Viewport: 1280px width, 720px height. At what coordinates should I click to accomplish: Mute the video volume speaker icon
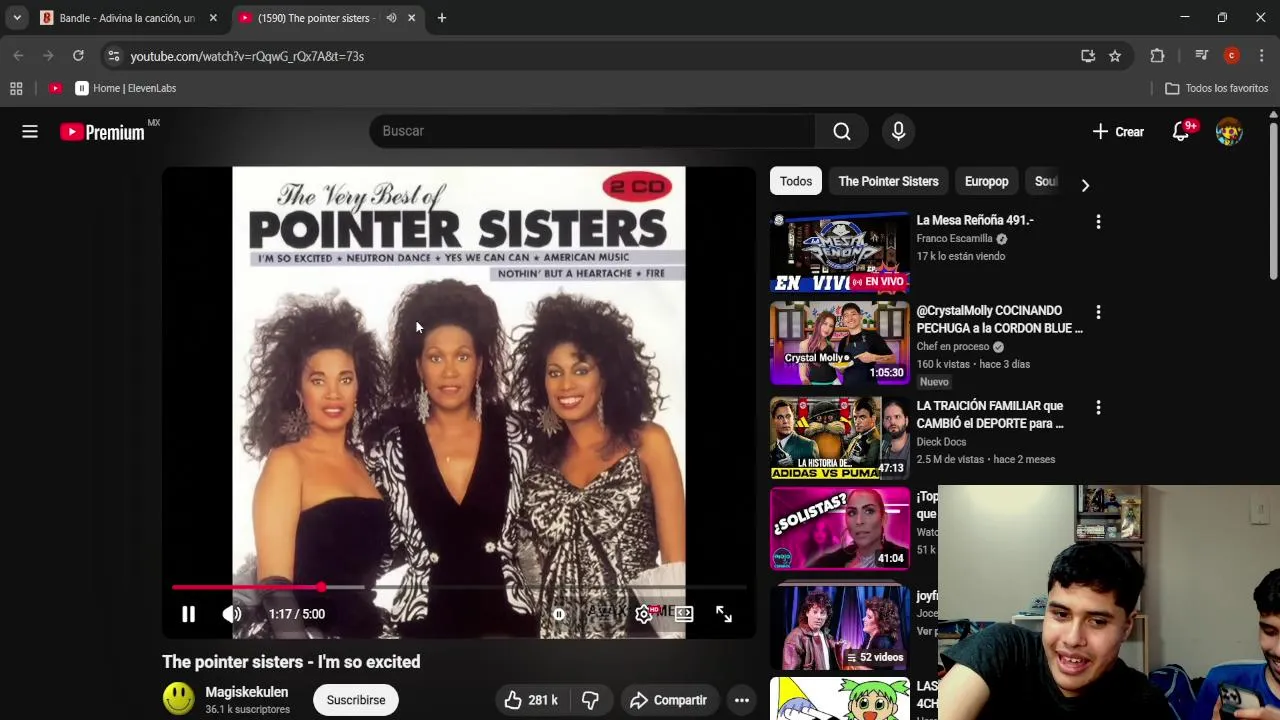click(232, 614)
